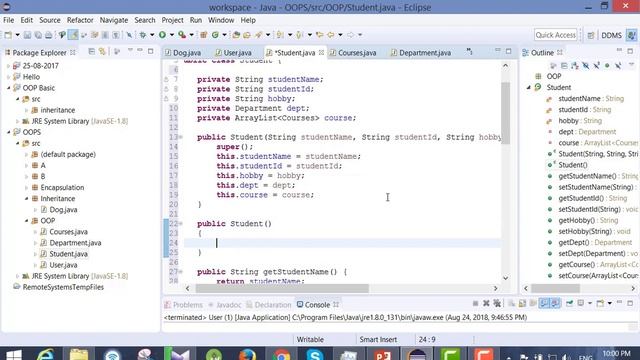This screenshot has height=360, width=640.
Task: Open Firefox from the taskbar
Action: click(247, 355)
